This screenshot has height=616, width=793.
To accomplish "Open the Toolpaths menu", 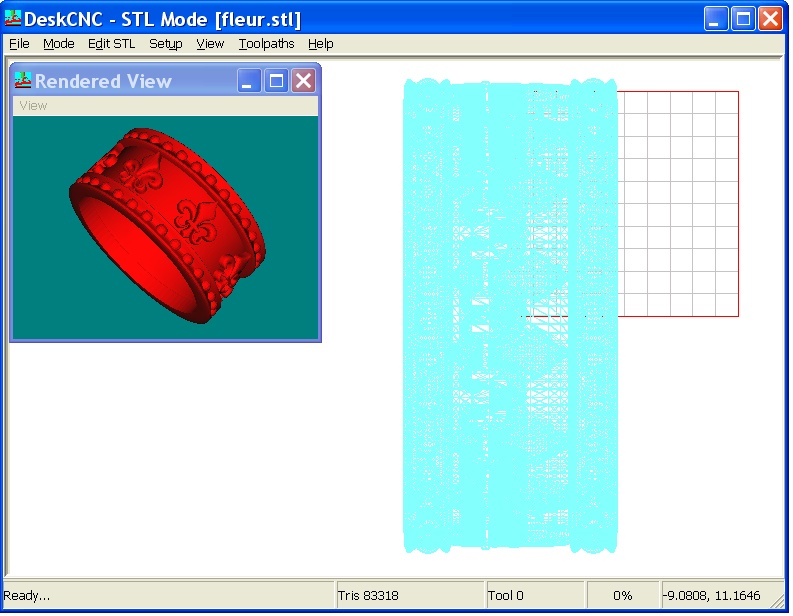I will point(266,44).
